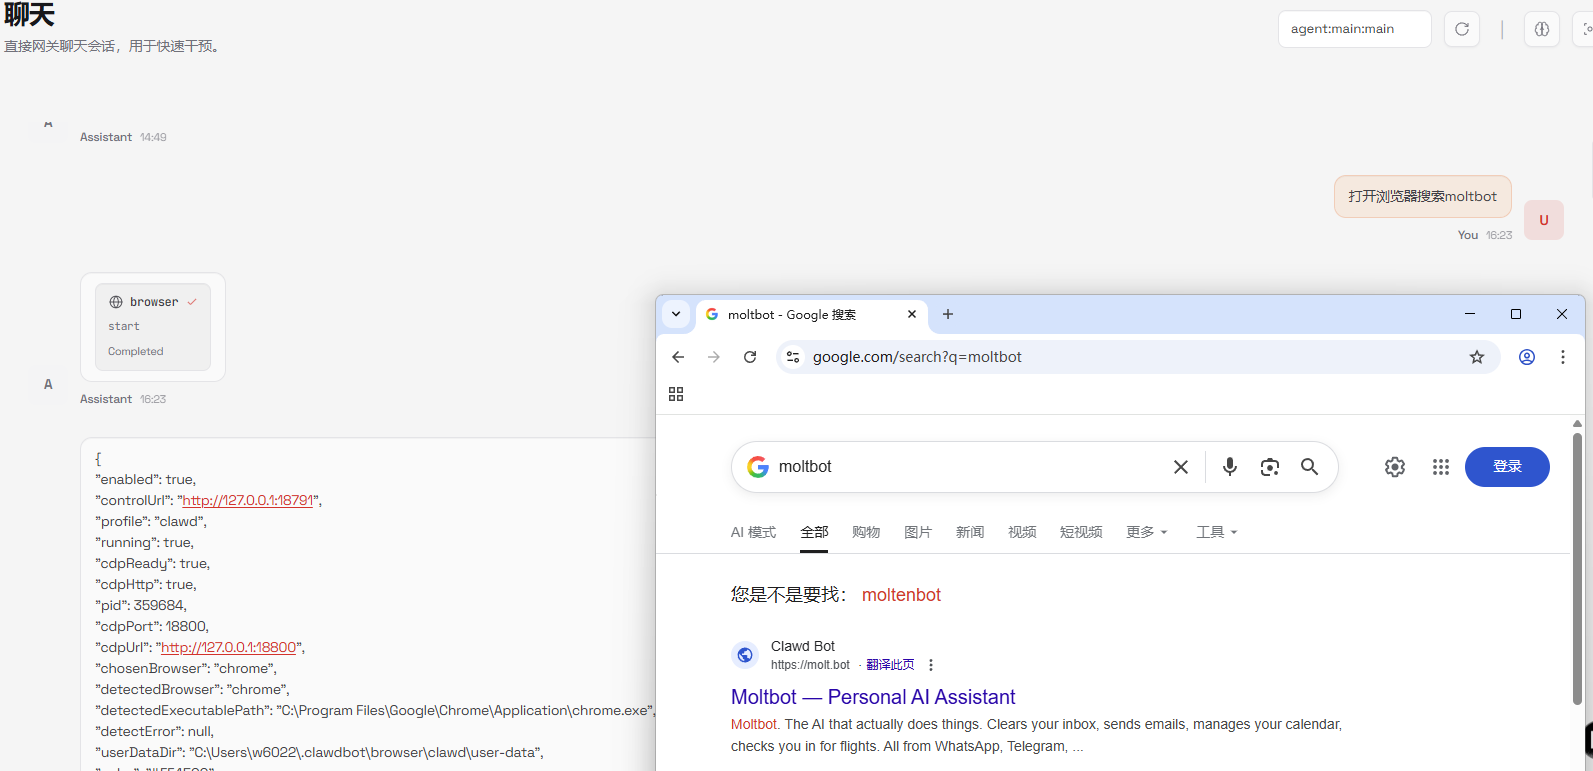Click the Chrome page vertical scrollbar

pos(1577,568)
